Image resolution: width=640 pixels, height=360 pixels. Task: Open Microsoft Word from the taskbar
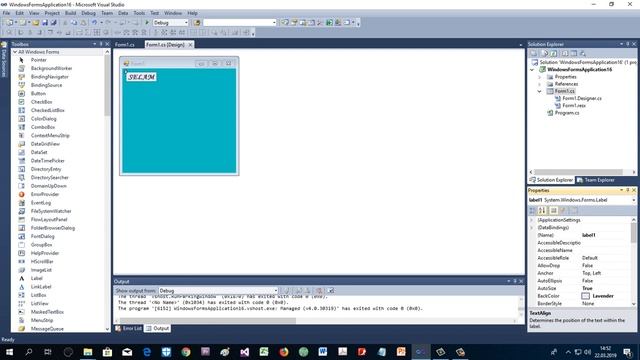tap(323, 352)
